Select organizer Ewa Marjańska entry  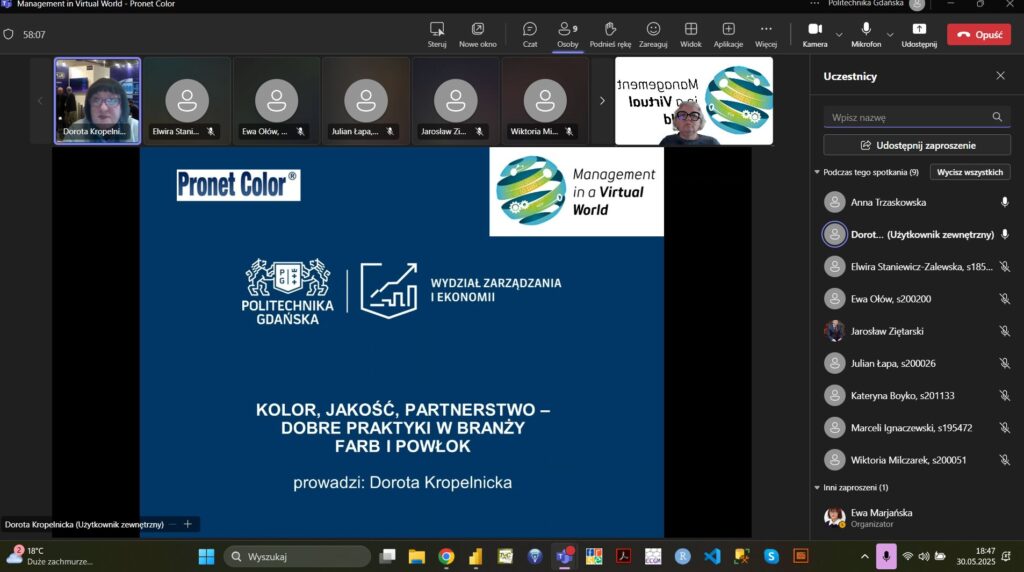(x=917, y=518)
